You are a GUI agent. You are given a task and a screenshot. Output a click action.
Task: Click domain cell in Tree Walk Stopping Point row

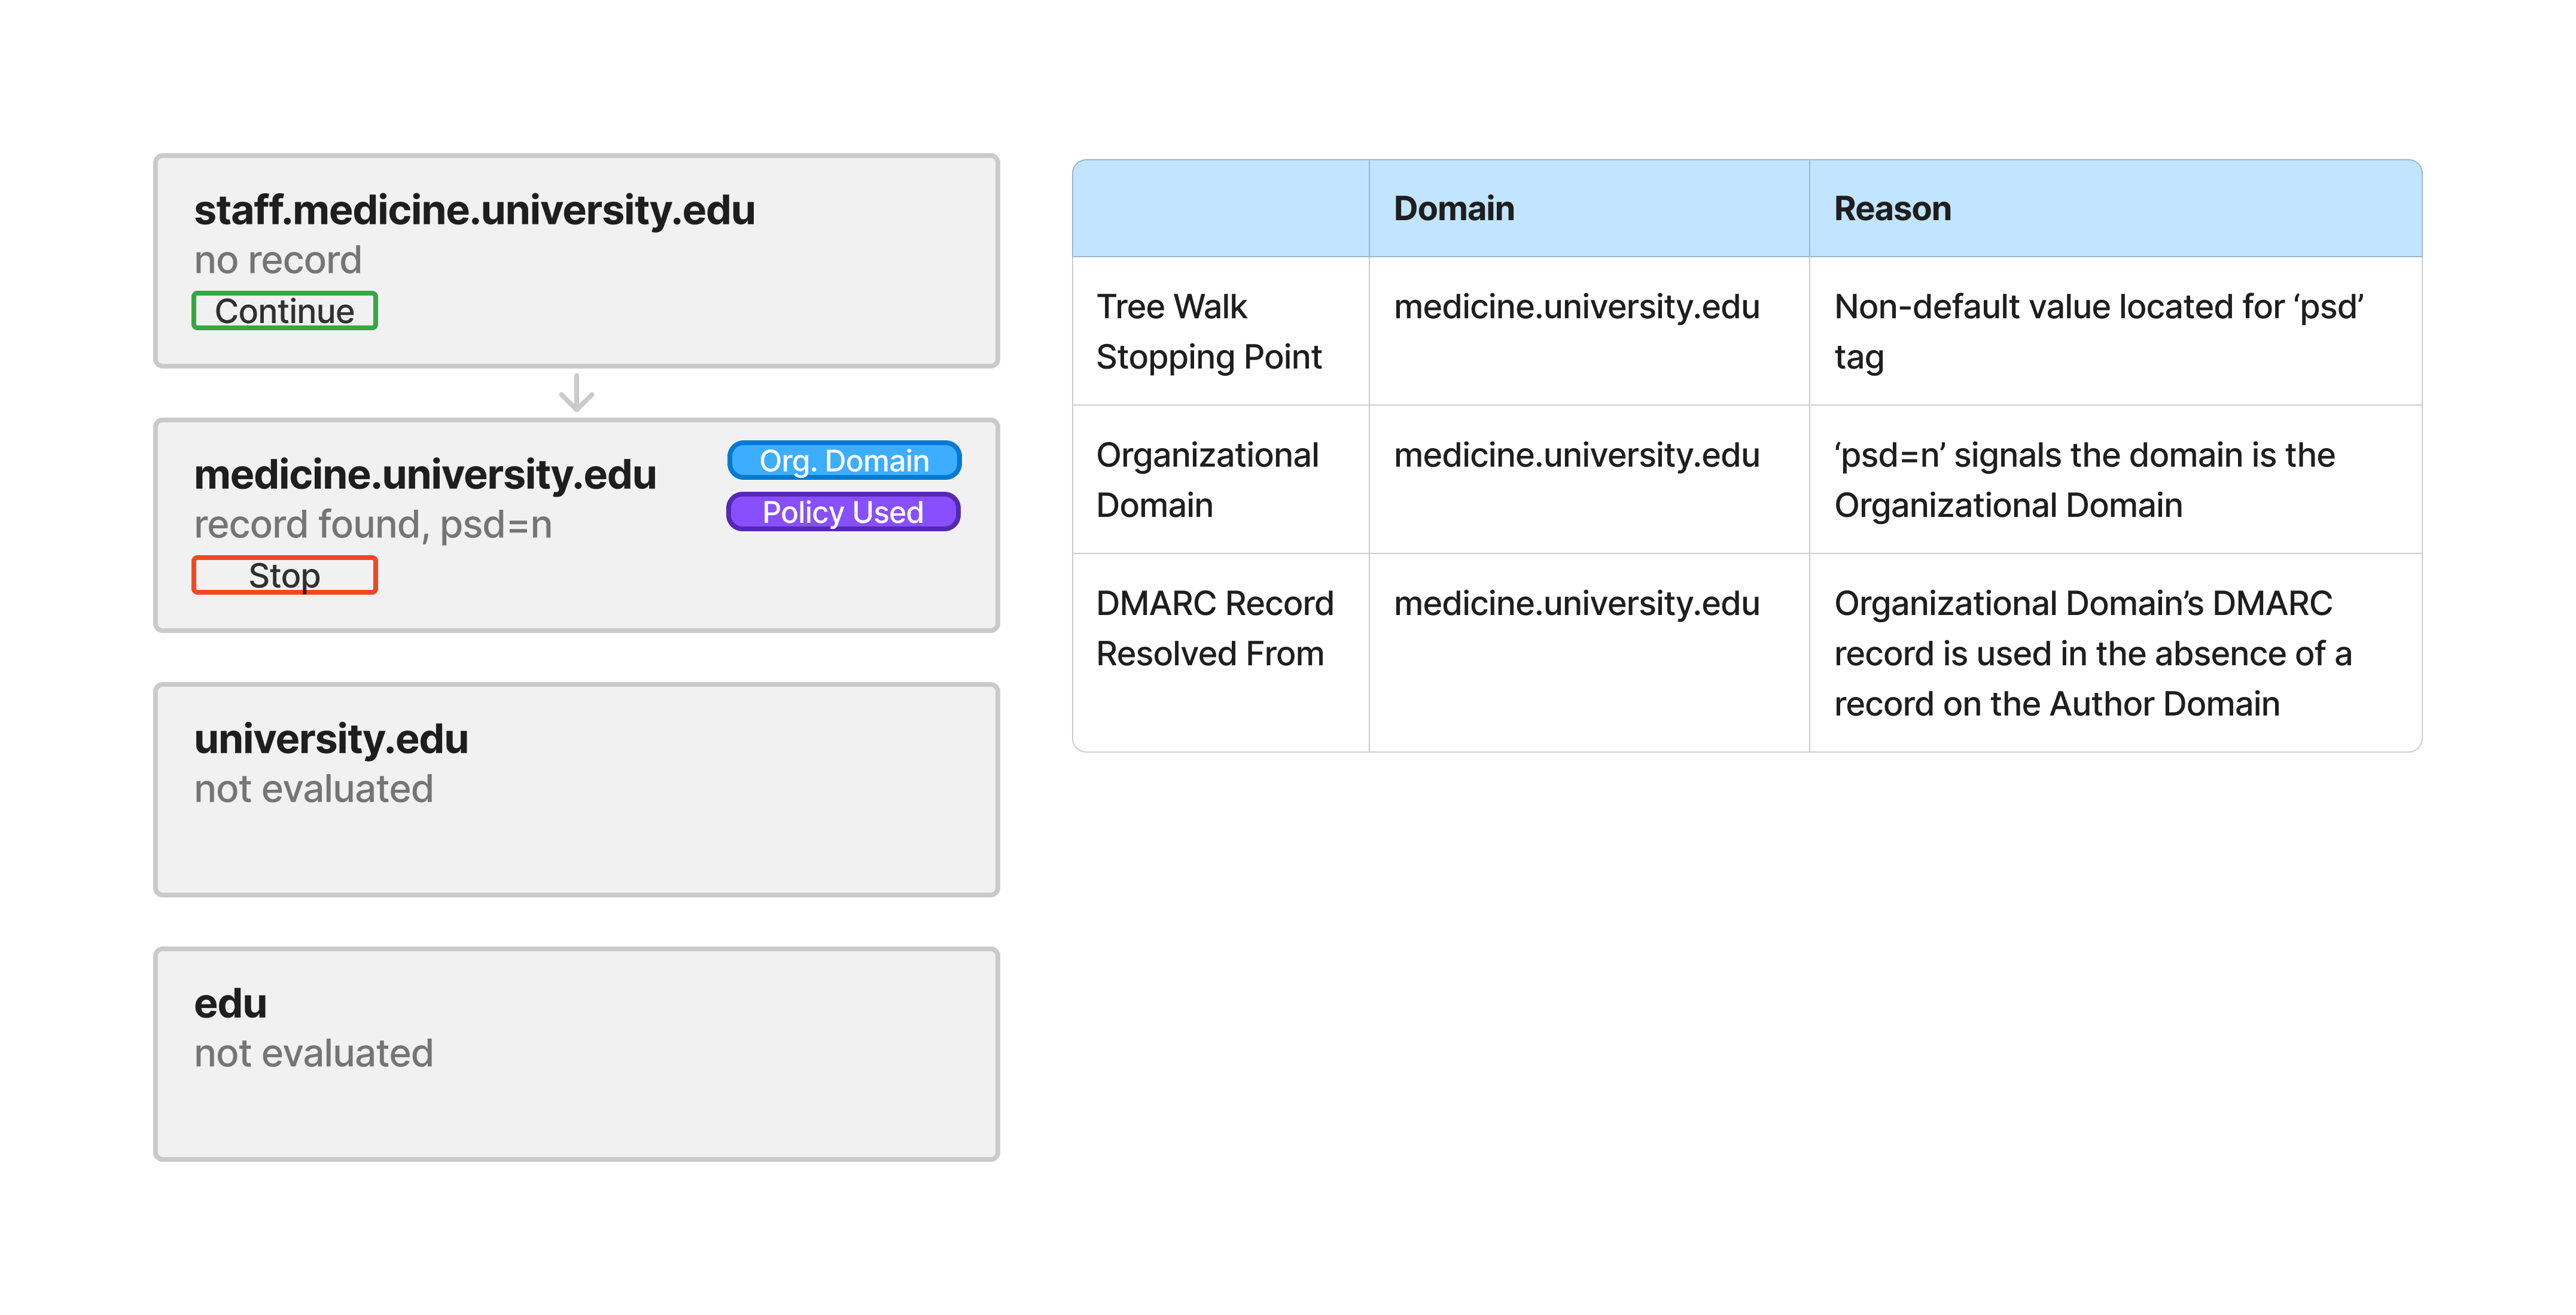(x=1588, y=331)
